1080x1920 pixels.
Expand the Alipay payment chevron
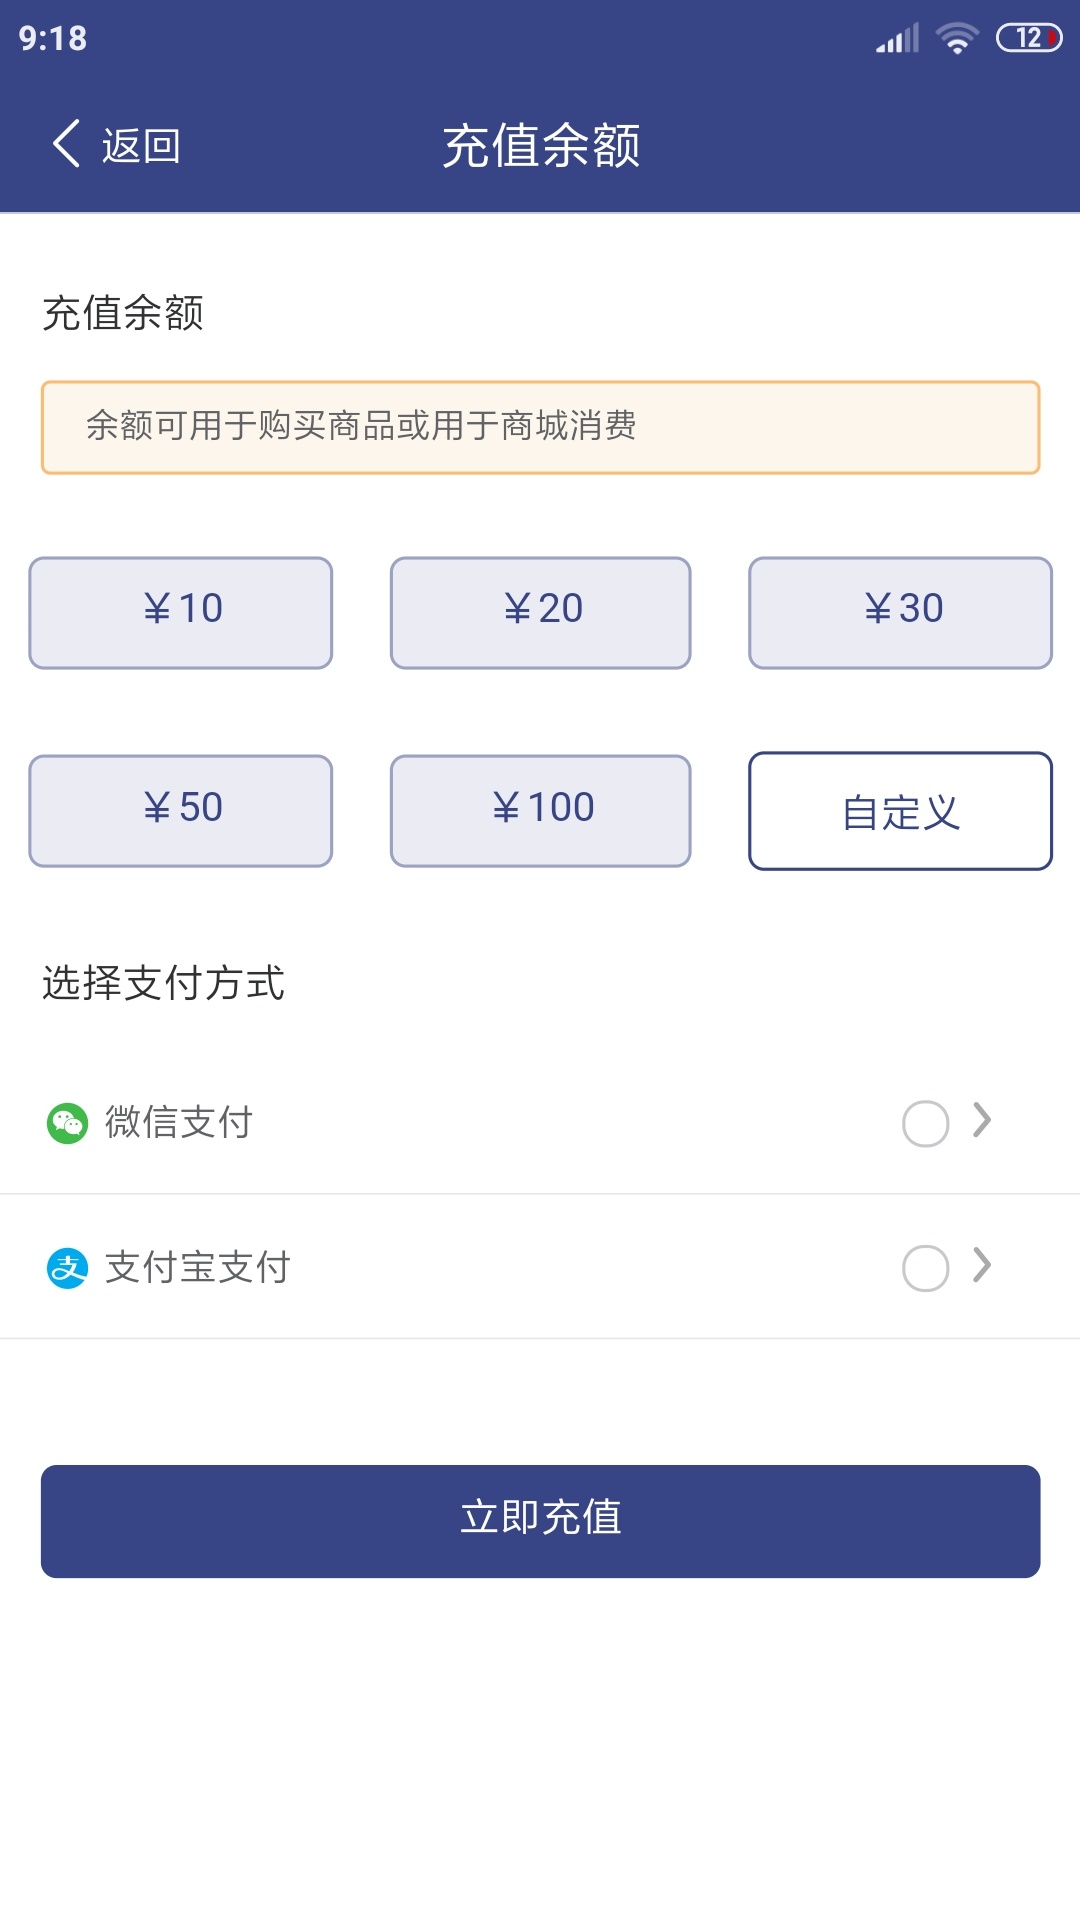982,1266
